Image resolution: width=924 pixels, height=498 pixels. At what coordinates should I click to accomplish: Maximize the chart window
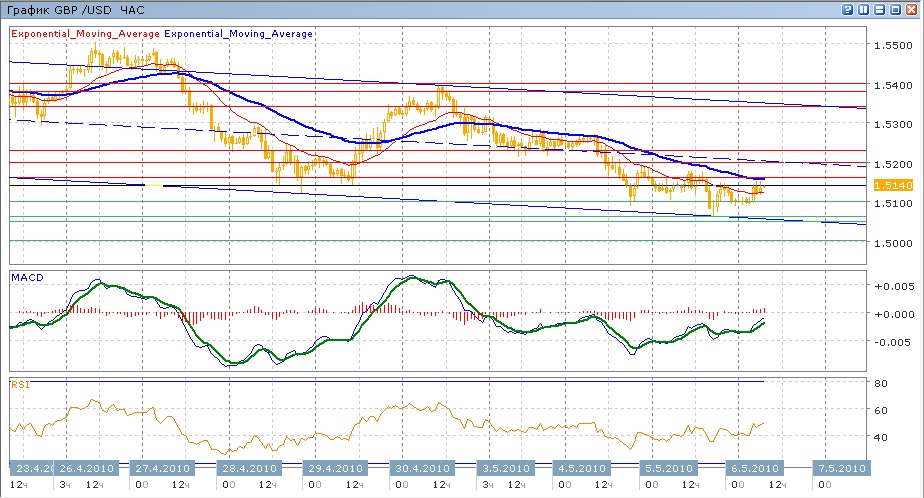pyautogui.click(x=897, y=9)
